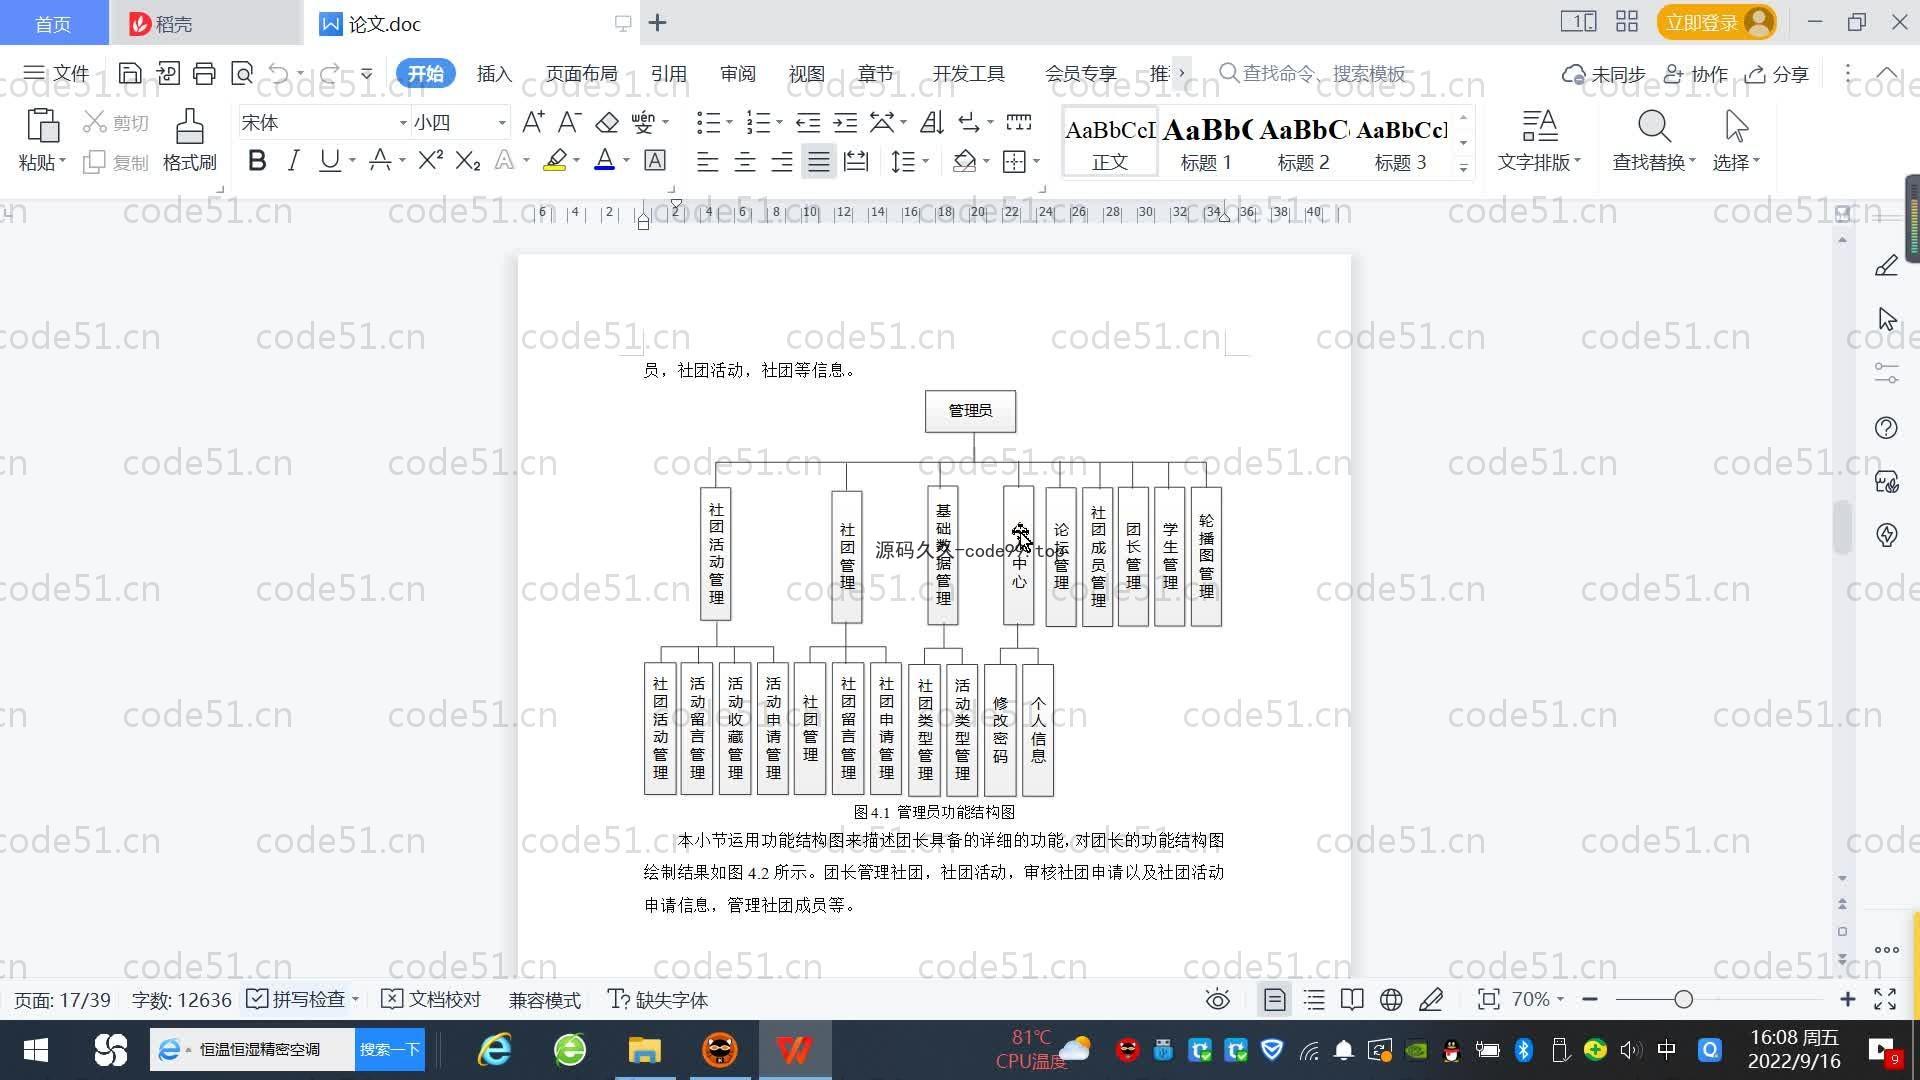Toggle full screen view icon in status bar

tap(1886, 1000)
